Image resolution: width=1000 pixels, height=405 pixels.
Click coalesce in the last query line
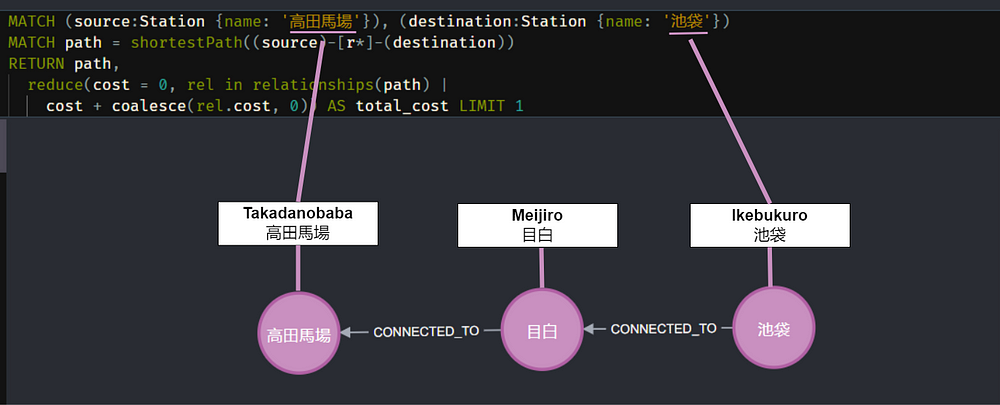tap(150, 106)
